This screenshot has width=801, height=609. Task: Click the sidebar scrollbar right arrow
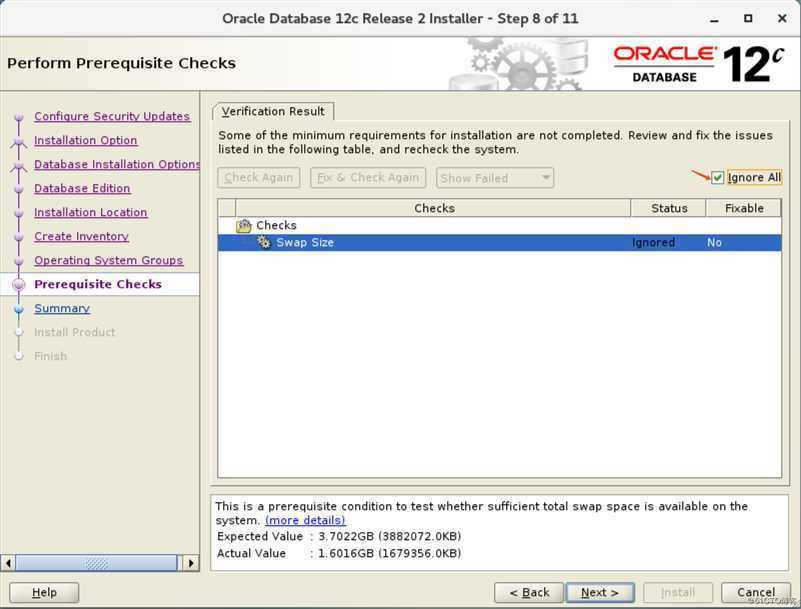pos(191,563)
